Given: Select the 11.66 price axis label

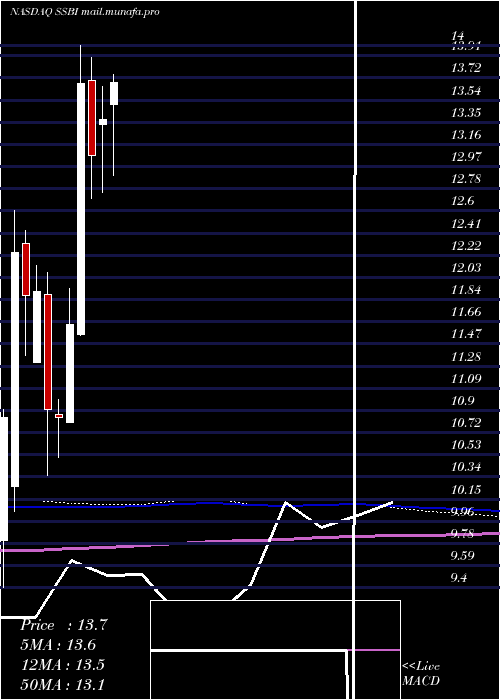Looking at the screenshot, I should pos(466,312).
